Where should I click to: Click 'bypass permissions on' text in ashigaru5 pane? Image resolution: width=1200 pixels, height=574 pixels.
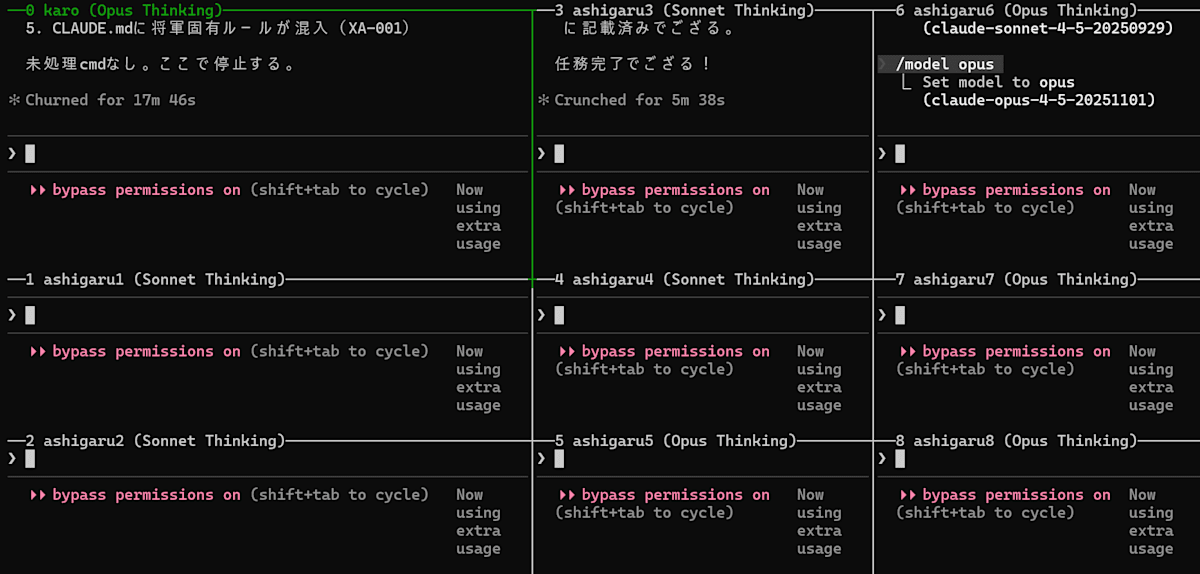coord(676,494)
